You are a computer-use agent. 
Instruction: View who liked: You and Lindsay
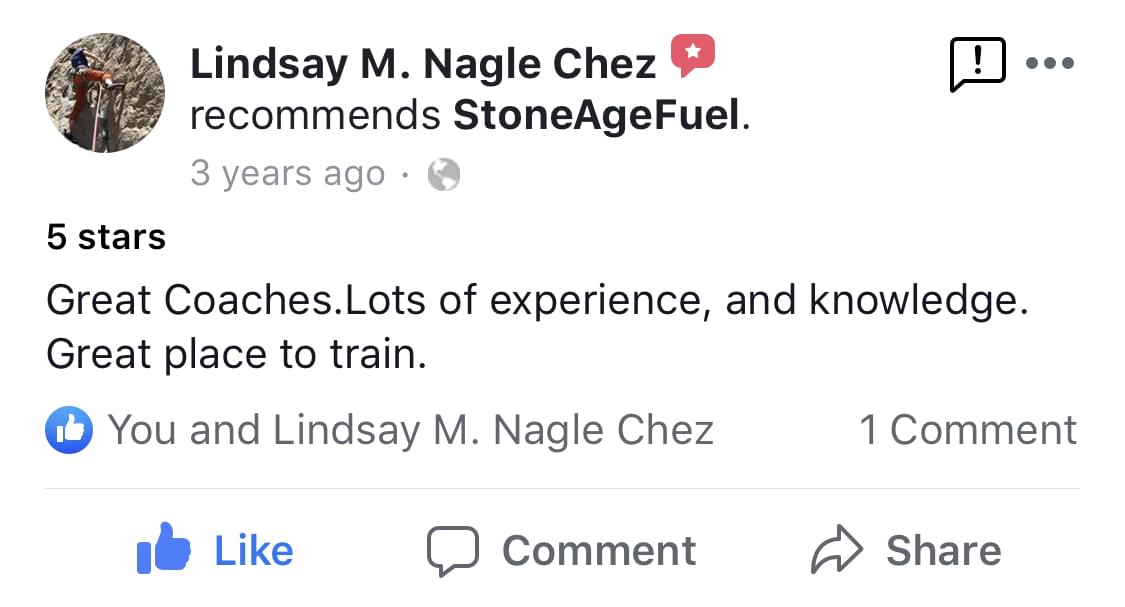tap(411, 430)
